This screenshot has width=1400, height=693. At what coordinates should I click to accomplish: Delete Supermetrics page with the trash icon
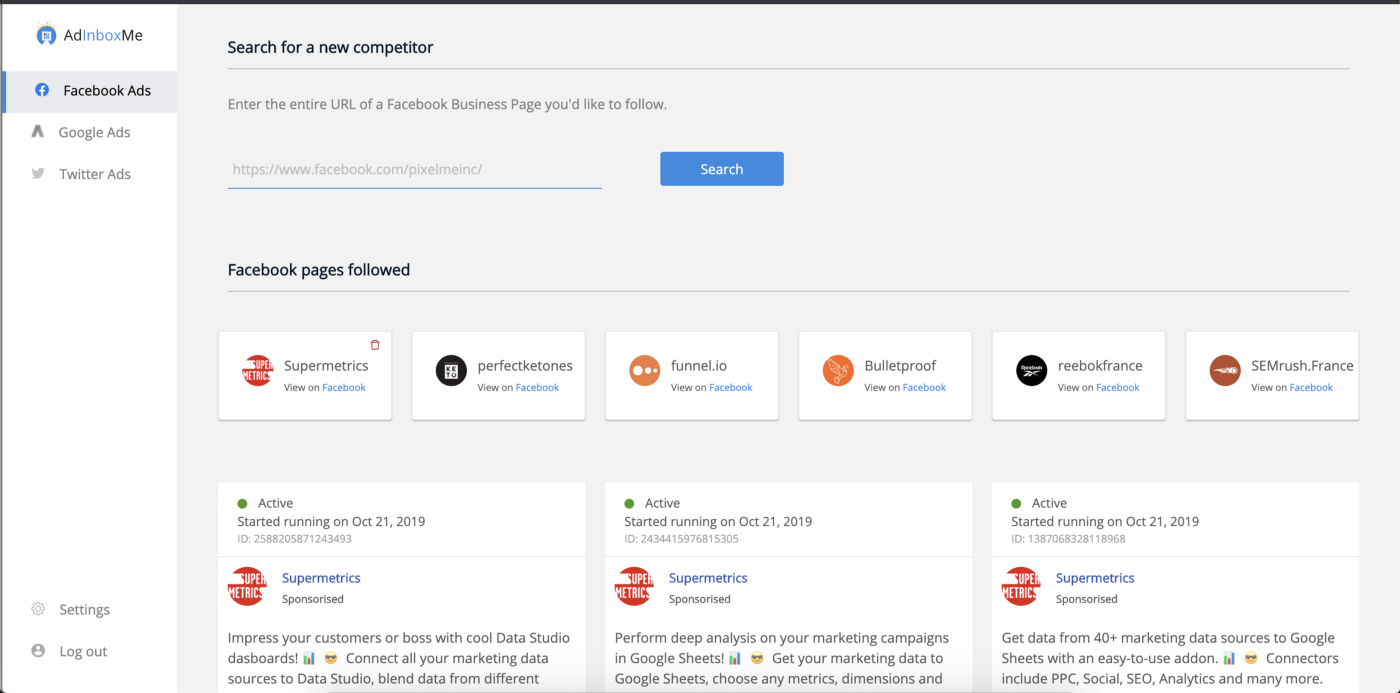click(375, 345)
